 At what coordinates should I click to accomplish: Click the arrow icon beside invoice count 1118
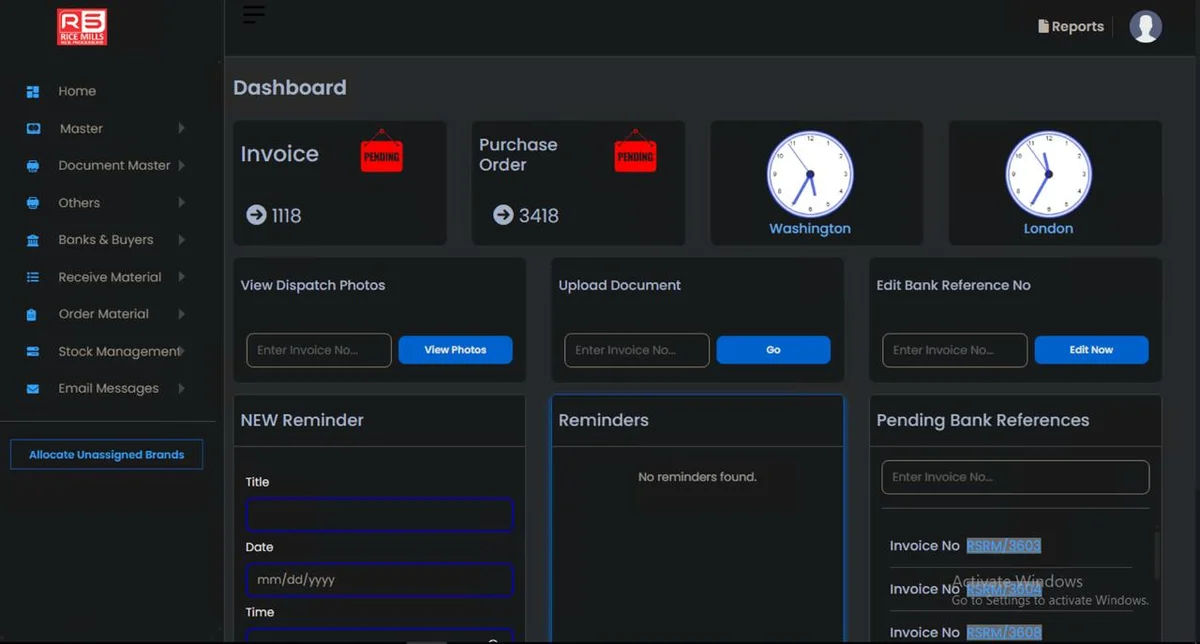pyautogui.click(x=256, y=215)
